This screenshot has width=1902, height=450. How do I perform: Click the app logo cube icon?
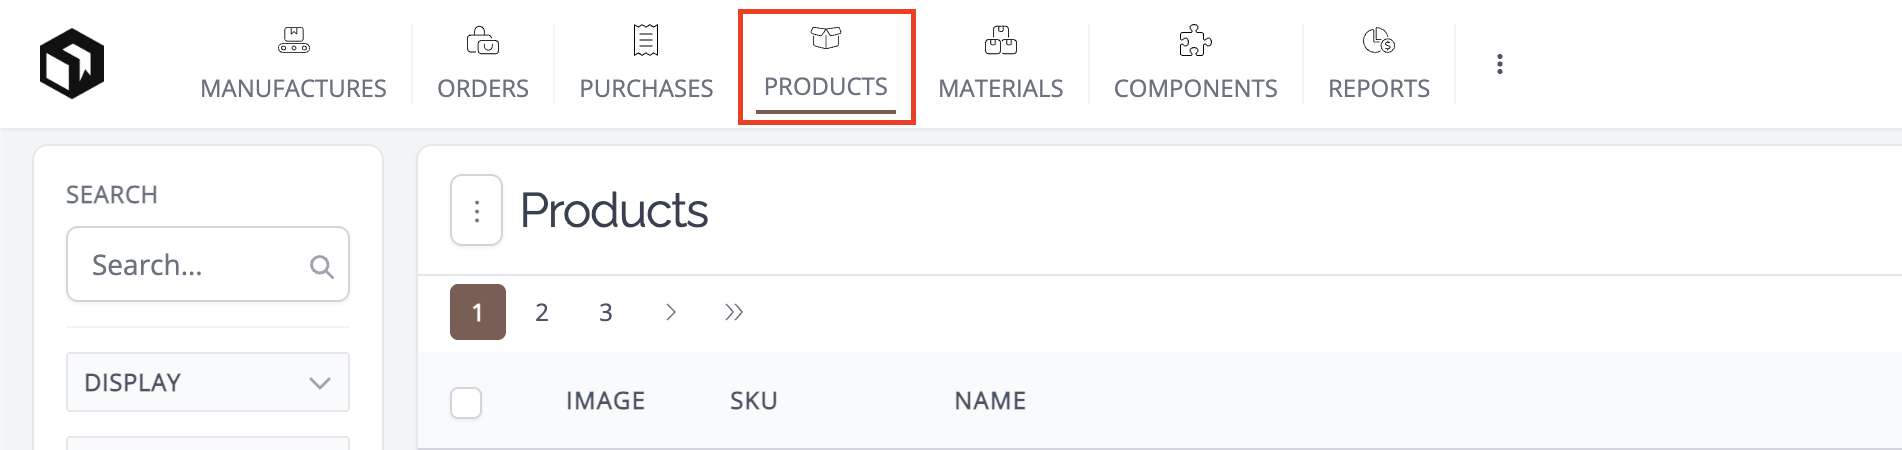[72, 63]
